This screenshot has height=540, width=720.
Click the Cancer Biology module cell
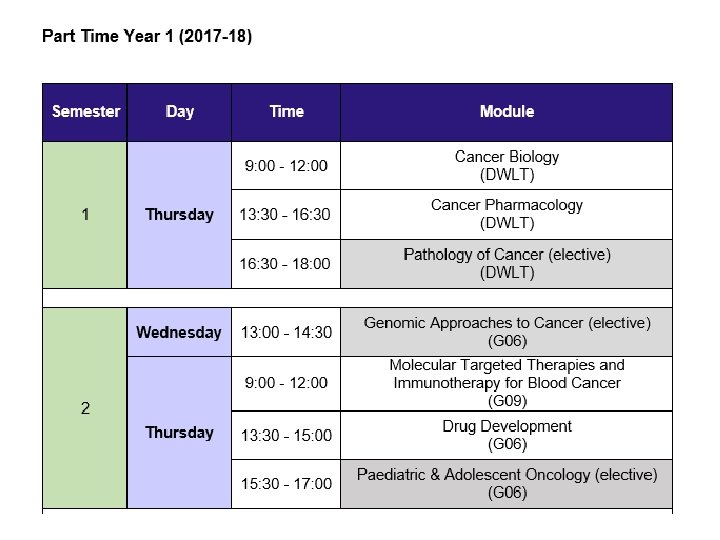click(507, 165)
